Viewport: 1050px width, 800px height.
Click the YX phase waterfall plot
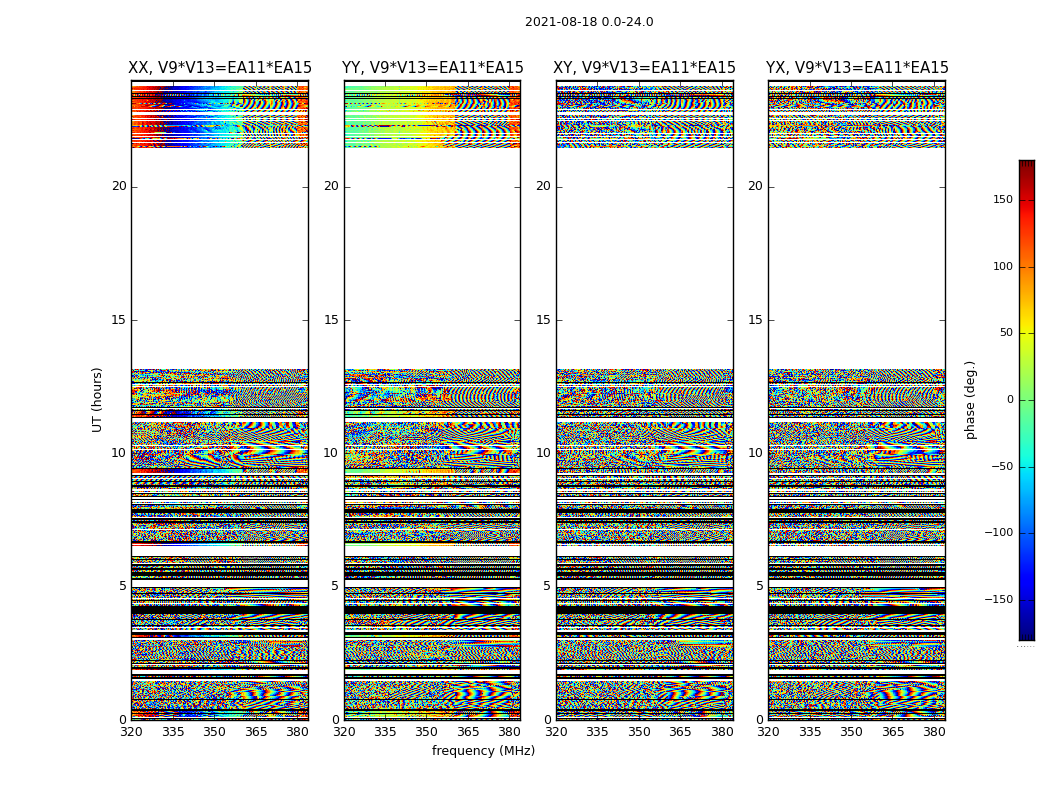coord(857,400)
